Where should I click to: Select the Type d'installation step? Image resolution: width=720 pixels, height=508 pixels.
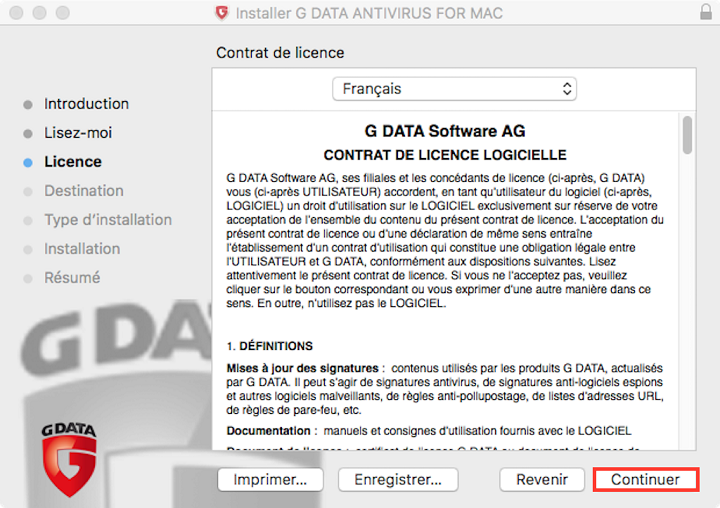coord(108,220)
